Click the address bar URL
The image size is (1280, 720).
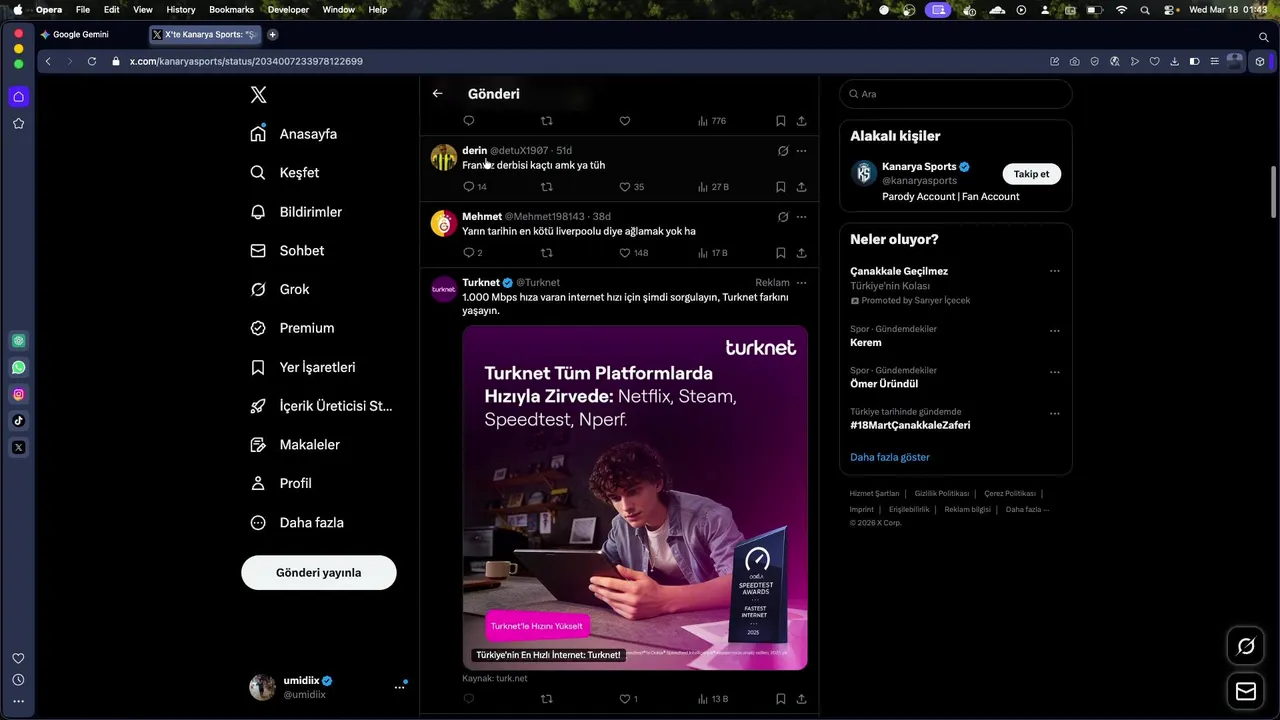[x=246, y=61]
